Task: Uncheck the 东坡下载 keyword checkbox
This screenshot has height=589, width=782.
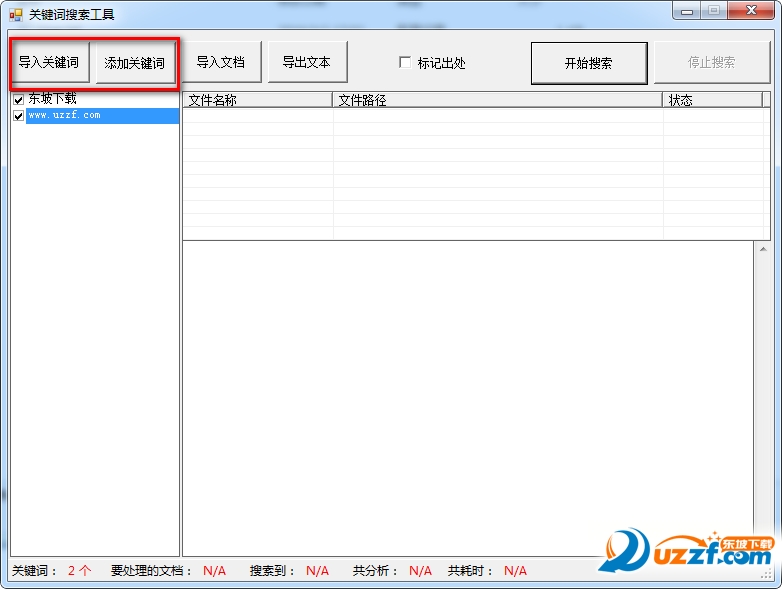Action: point(18,100)
